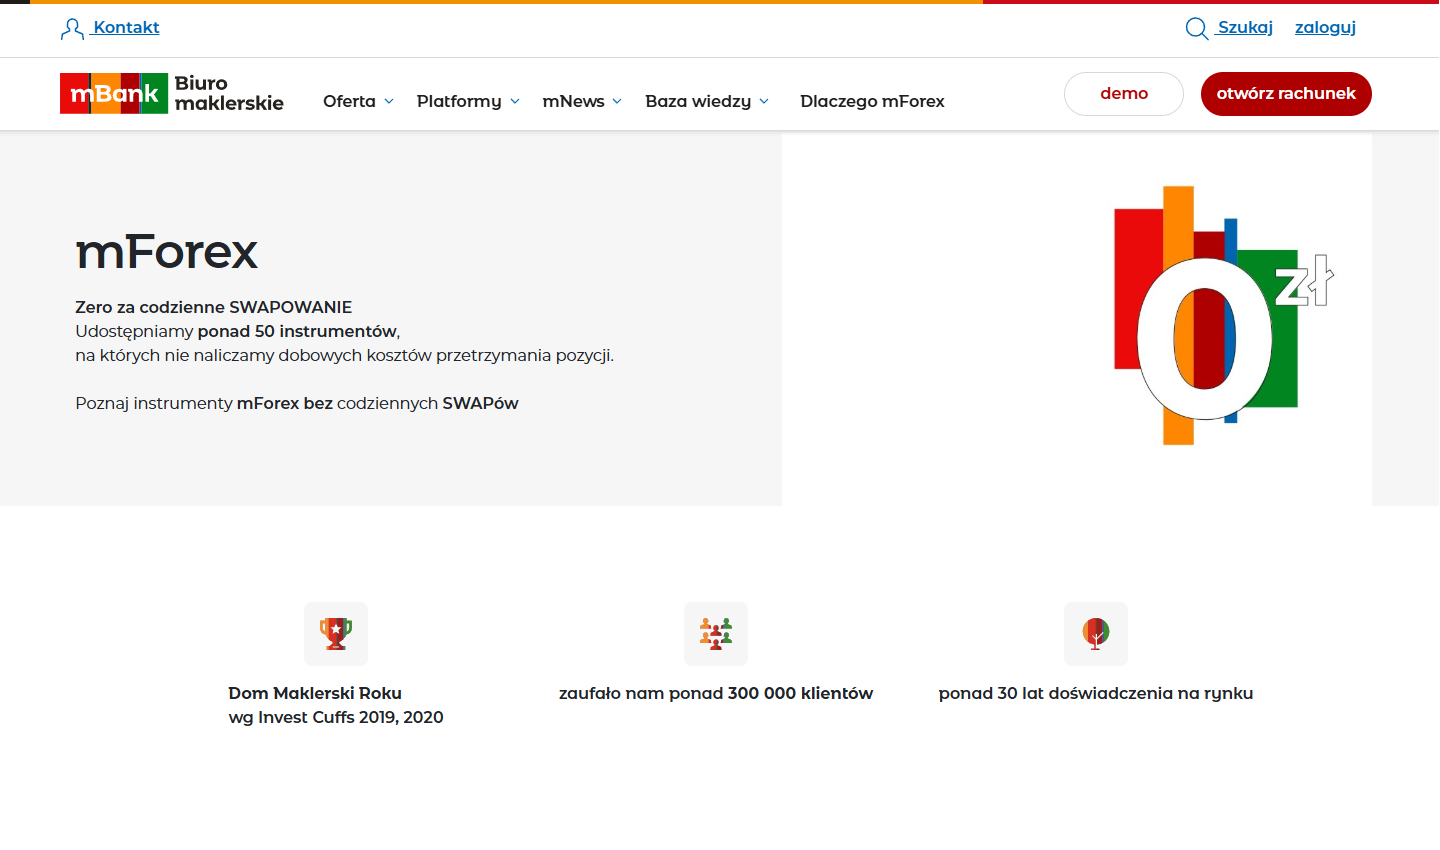
Task: Go to Dlaczego mForex page
Action: (x=872, y=101)
